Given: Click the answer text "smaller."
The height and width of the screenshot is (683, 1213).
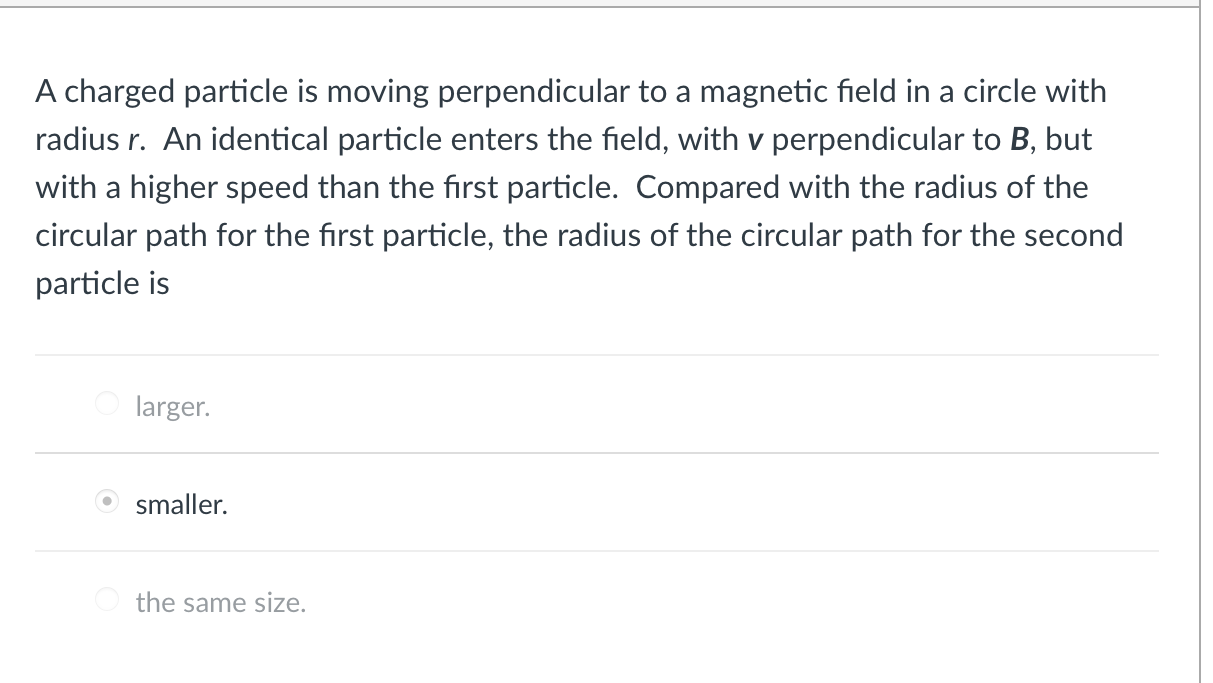Looking at the screenshot, I should (181, 505).
